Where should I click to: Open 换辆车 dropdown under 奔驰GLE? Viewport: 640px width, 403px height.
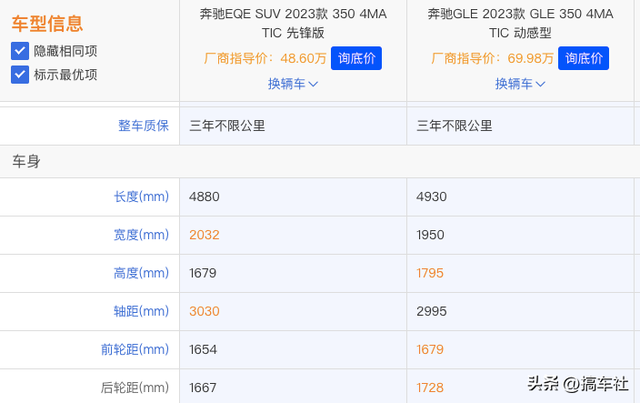tap(520, 84)
